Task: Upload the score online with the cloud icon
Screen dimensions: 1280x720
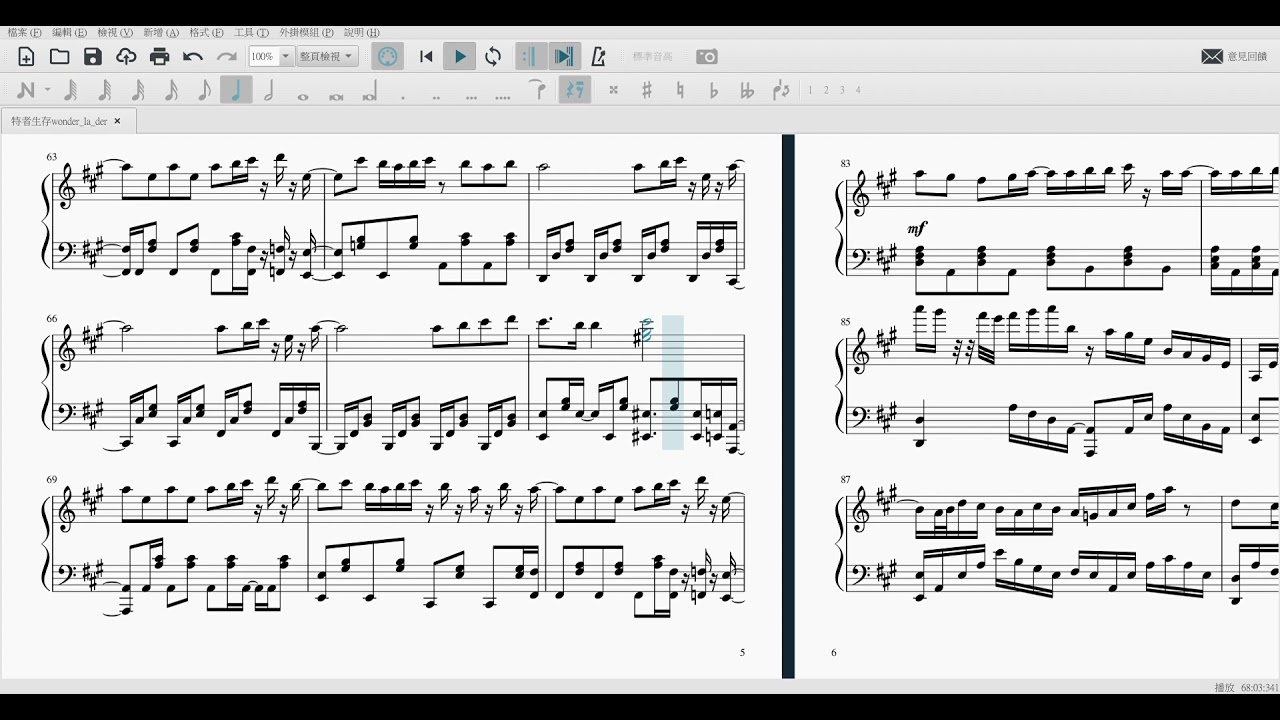Action: tap(126, 57)
